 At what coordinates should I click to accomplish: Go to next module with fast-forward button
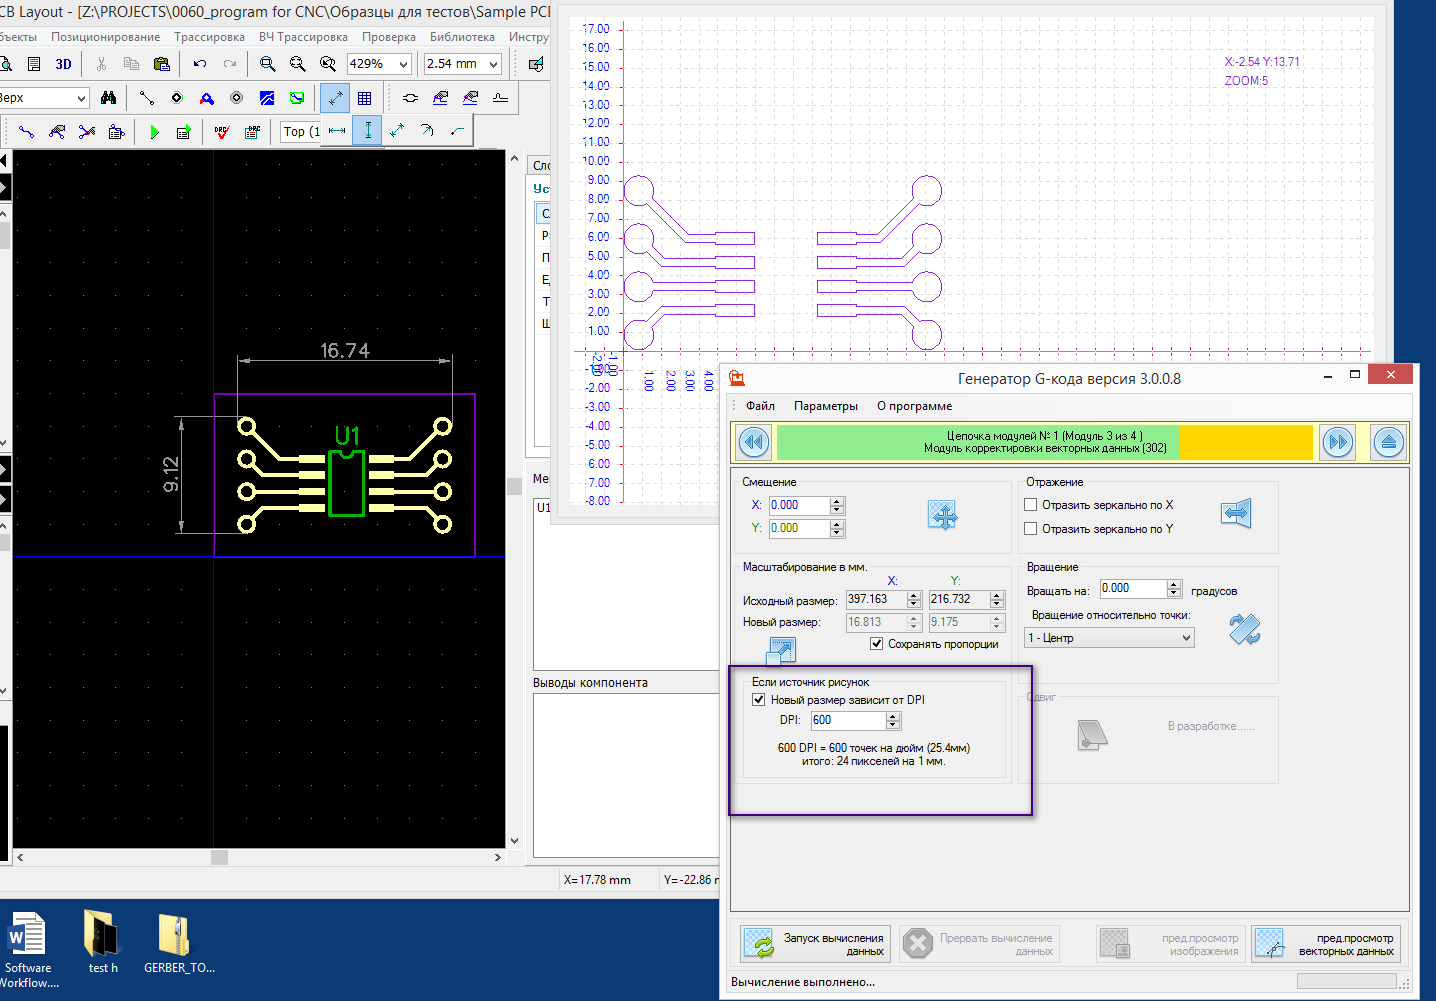(x=1337, y=442)
